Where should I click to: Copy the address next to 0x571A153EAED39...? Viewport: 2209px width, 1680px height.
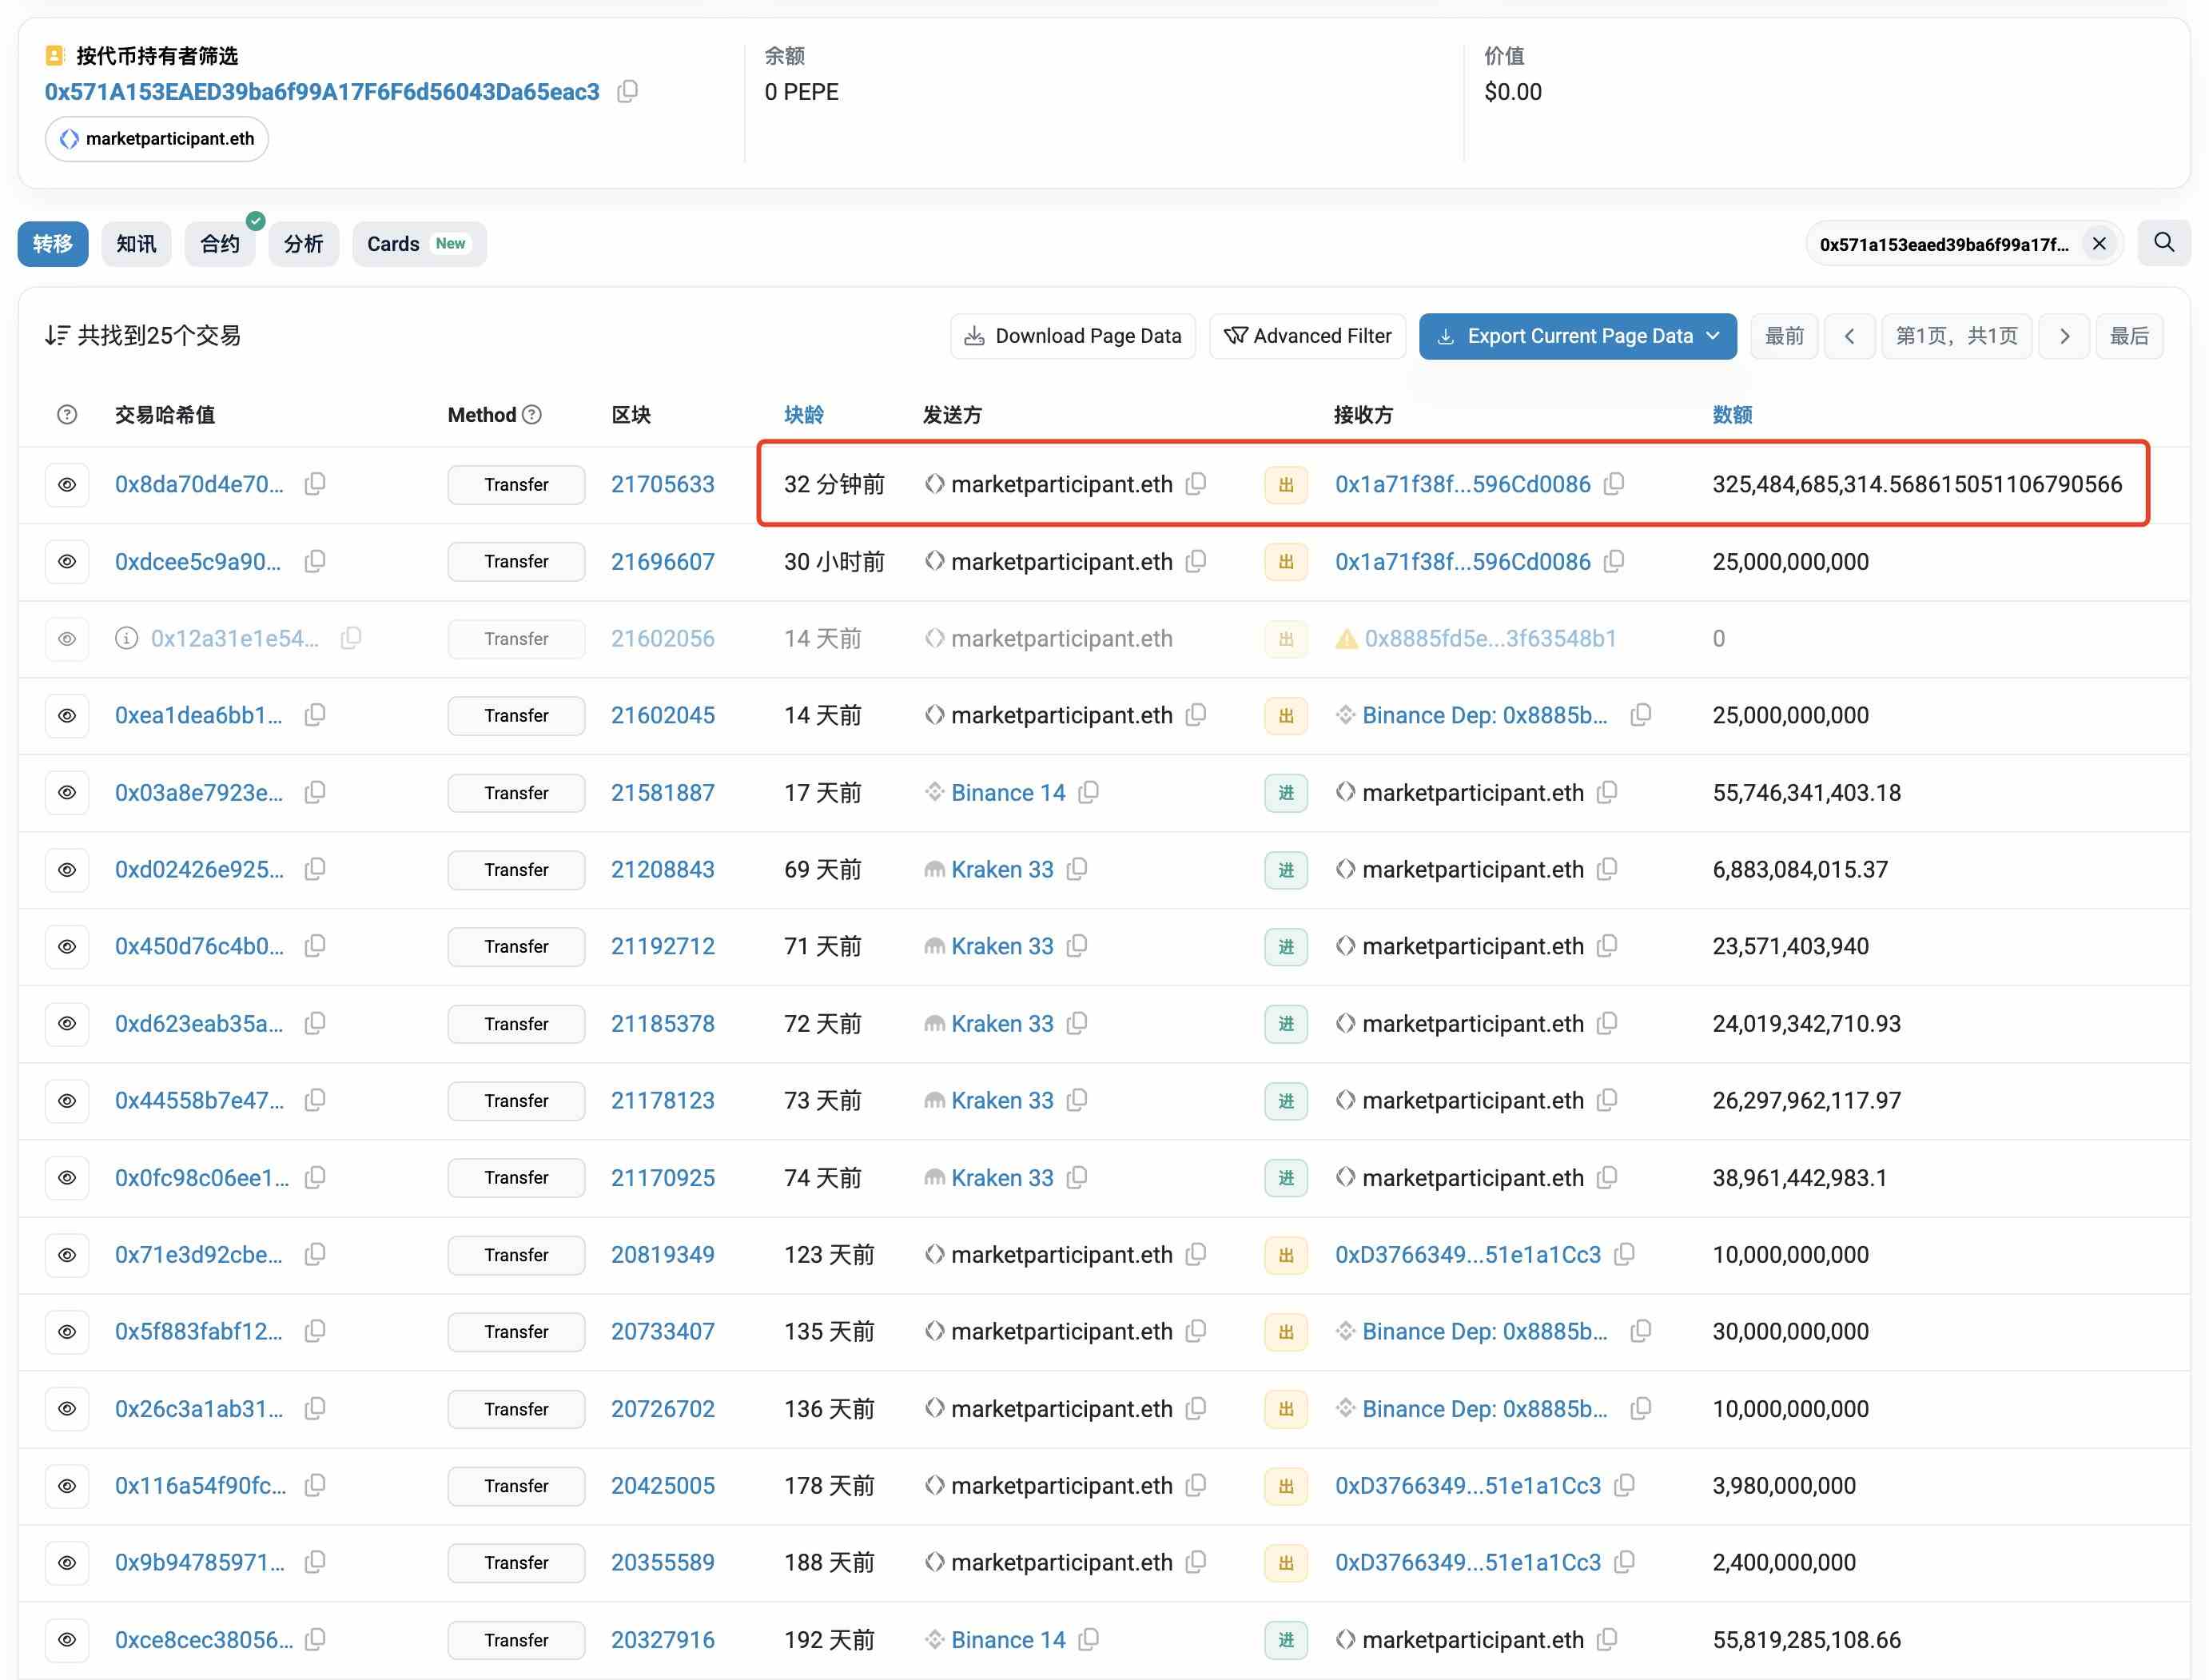627,92
